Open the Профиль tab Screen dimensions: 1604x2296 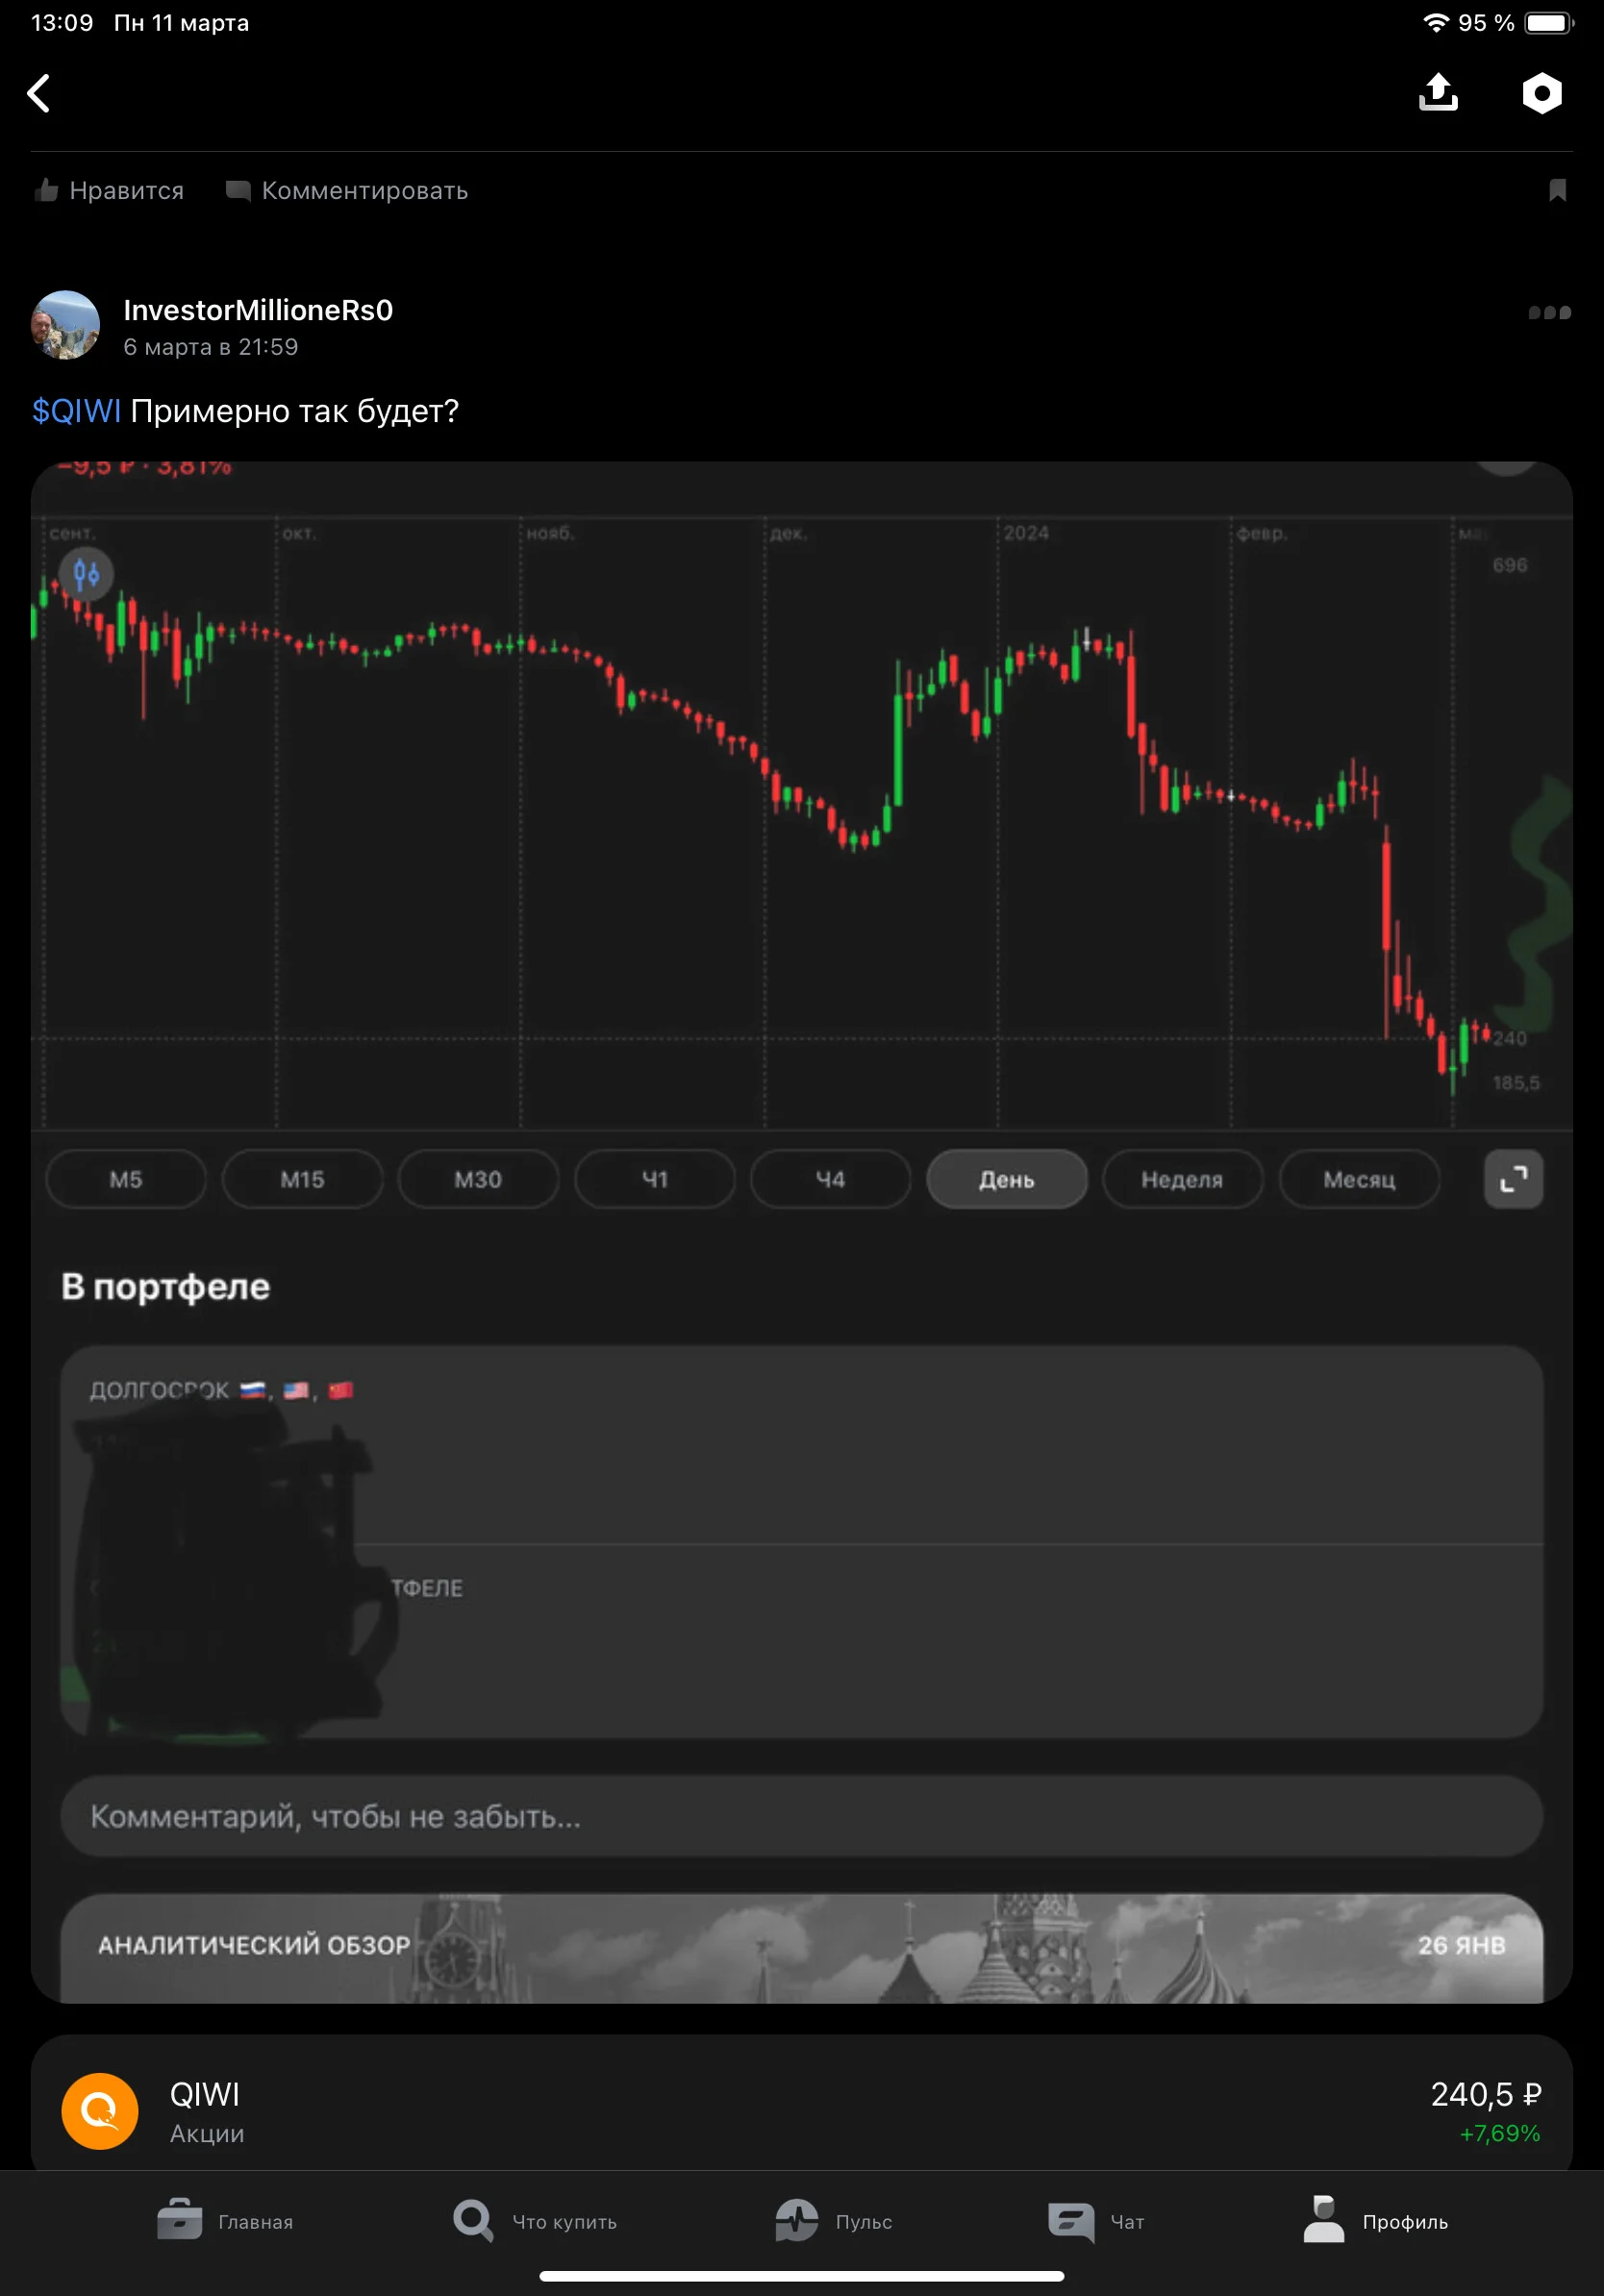coord(1376,2221)
